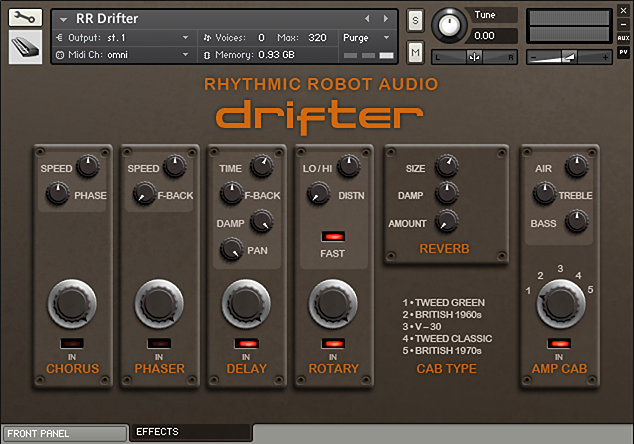The width and height of the screenshot is (634, 444).
Task: Minimize the instrument header view
Action: [623, 24]
